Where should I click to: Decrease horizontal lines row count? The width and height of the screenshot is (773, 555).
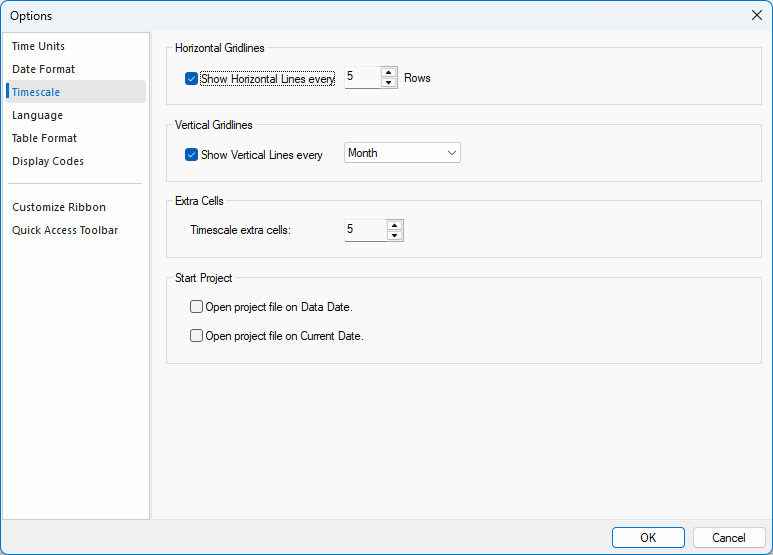pos(389,83)
